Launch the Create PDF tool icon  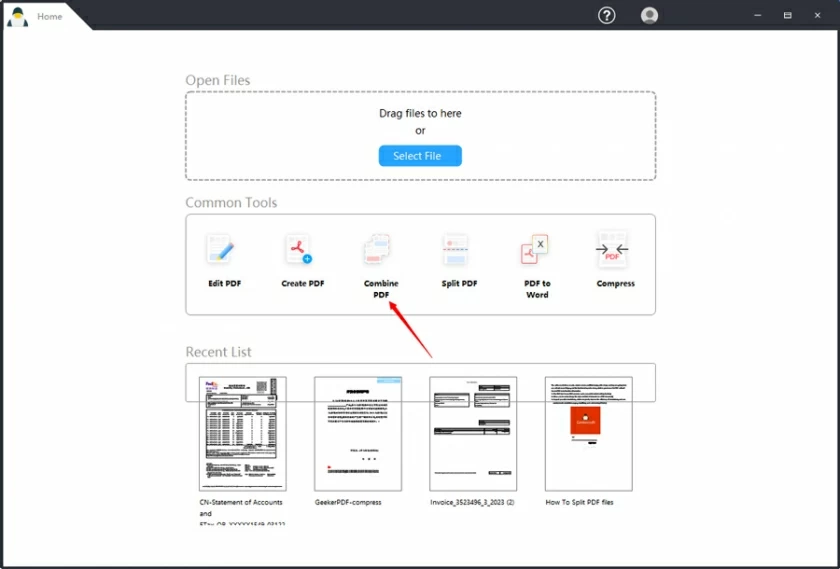point(298,249)
